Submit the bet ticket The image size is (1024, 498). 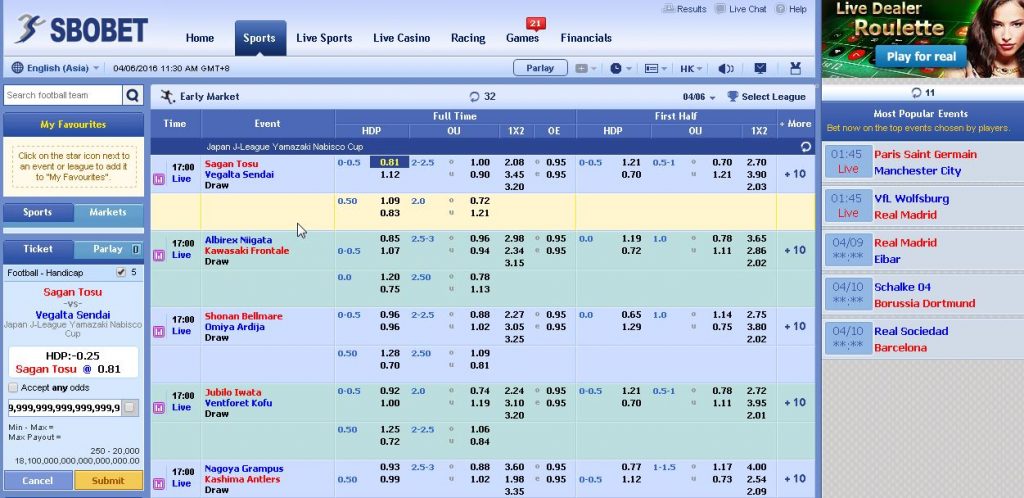click(x=108, y=480)
